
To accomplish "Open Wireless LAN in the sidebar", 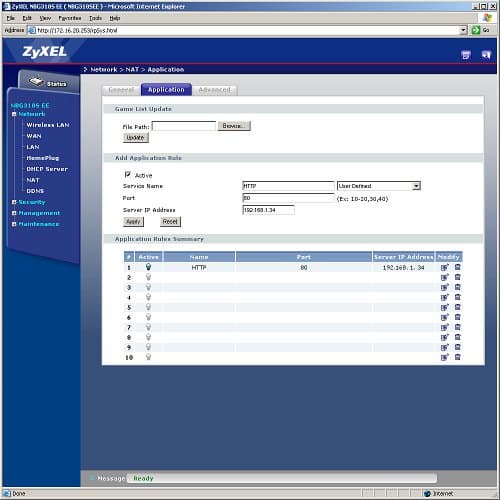I will [x=48, y=125].
